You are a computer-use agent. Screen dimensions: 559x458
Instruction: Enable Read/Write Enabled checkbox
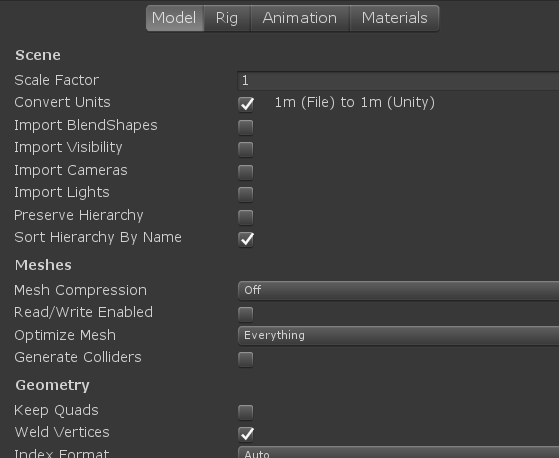tap(246, 314)
